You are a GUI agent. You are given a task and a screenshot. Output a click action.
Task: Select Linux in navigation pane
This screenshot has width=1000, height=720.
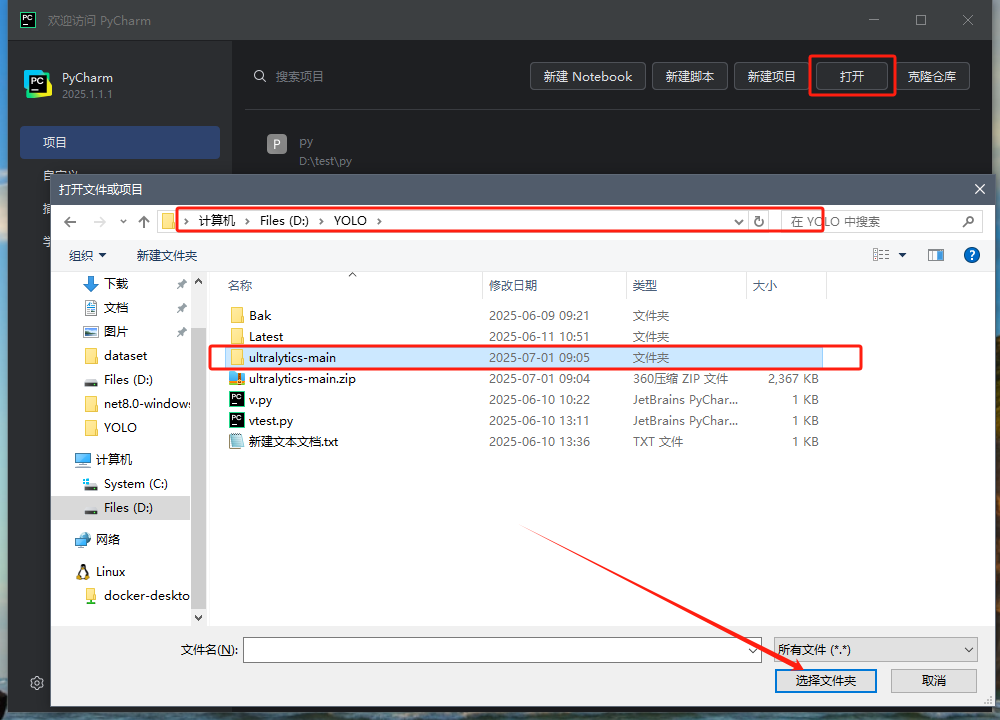(x=110, y=571)
